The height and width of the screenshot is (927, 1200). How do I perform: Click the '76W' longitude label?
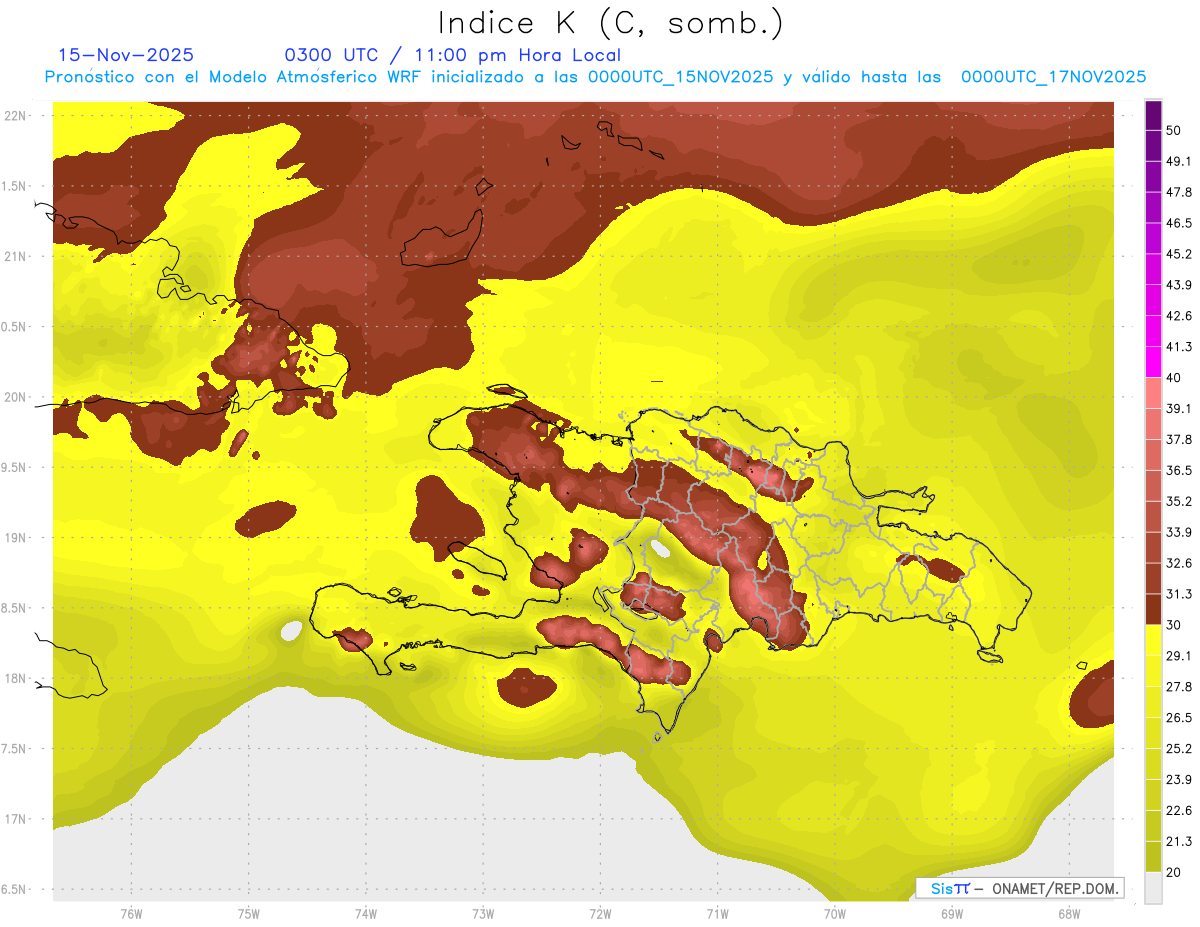(x=131, y=914)
